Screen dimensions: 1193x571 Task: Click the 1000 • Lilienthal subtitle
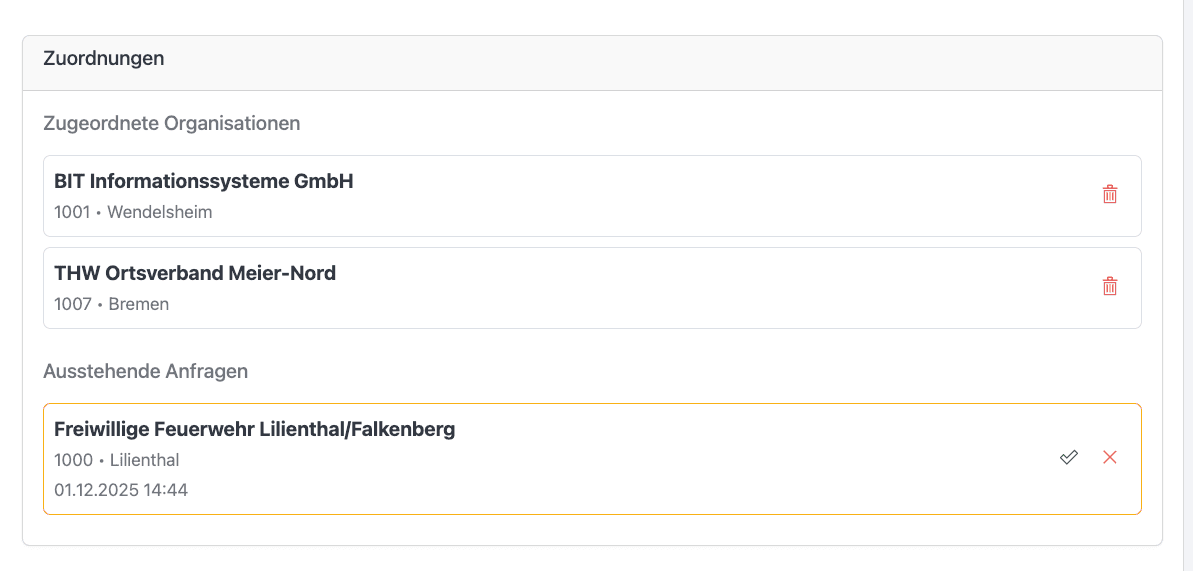[x=117, y=460]
